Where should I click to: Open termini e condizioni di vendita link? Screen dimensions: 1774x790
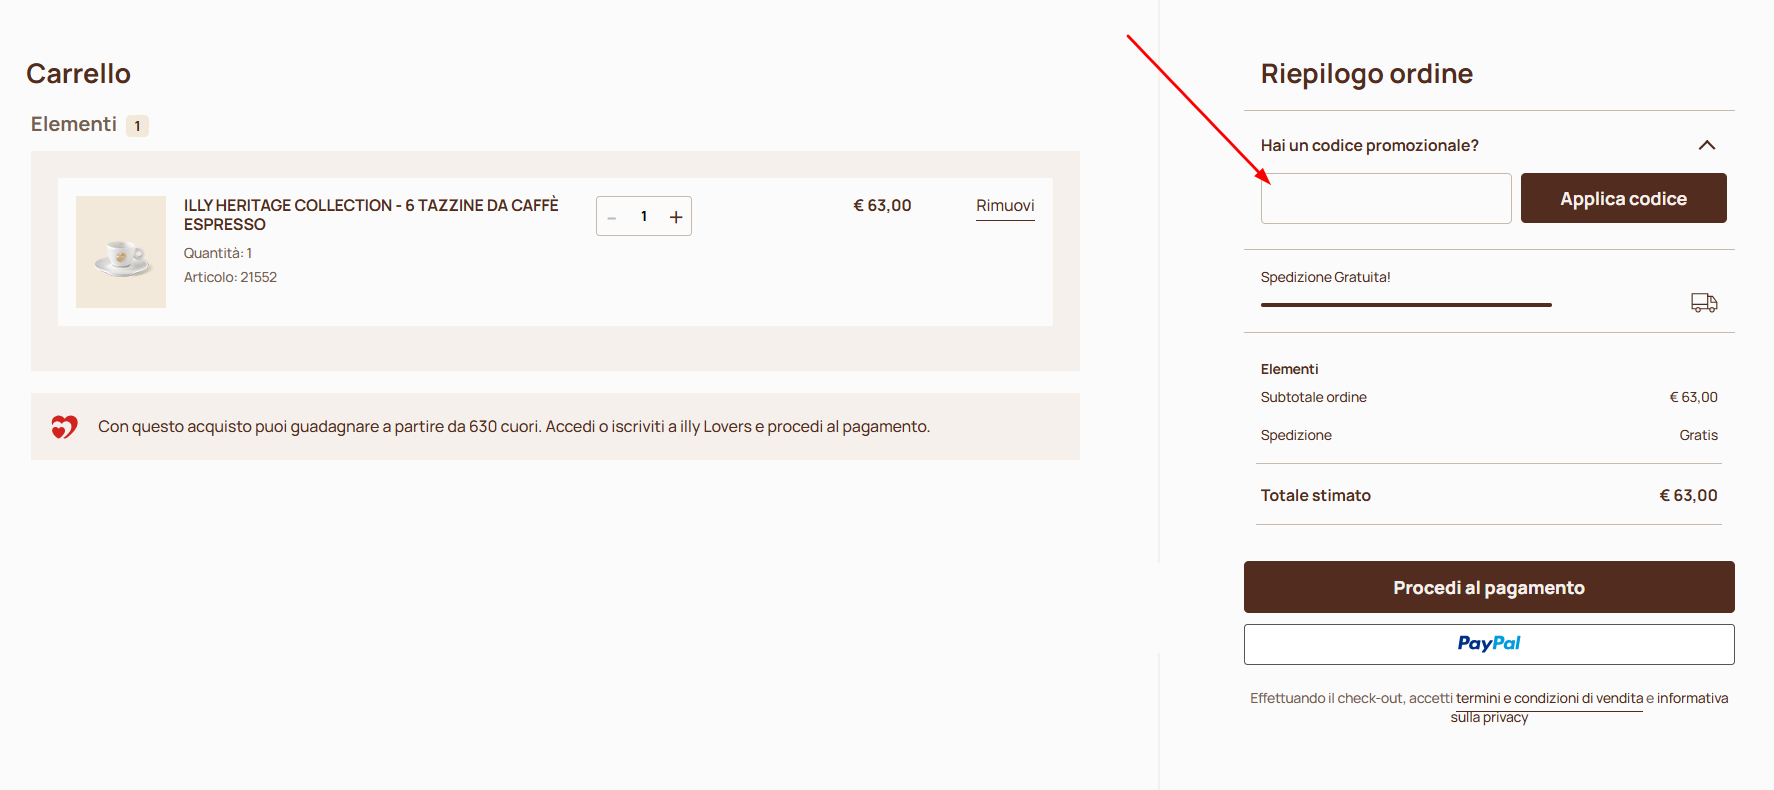pos(1549,698)
